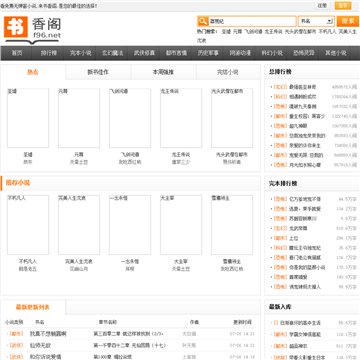Click the 元尊 hot search link
360x360 pixels.
(x=237, y=32)
